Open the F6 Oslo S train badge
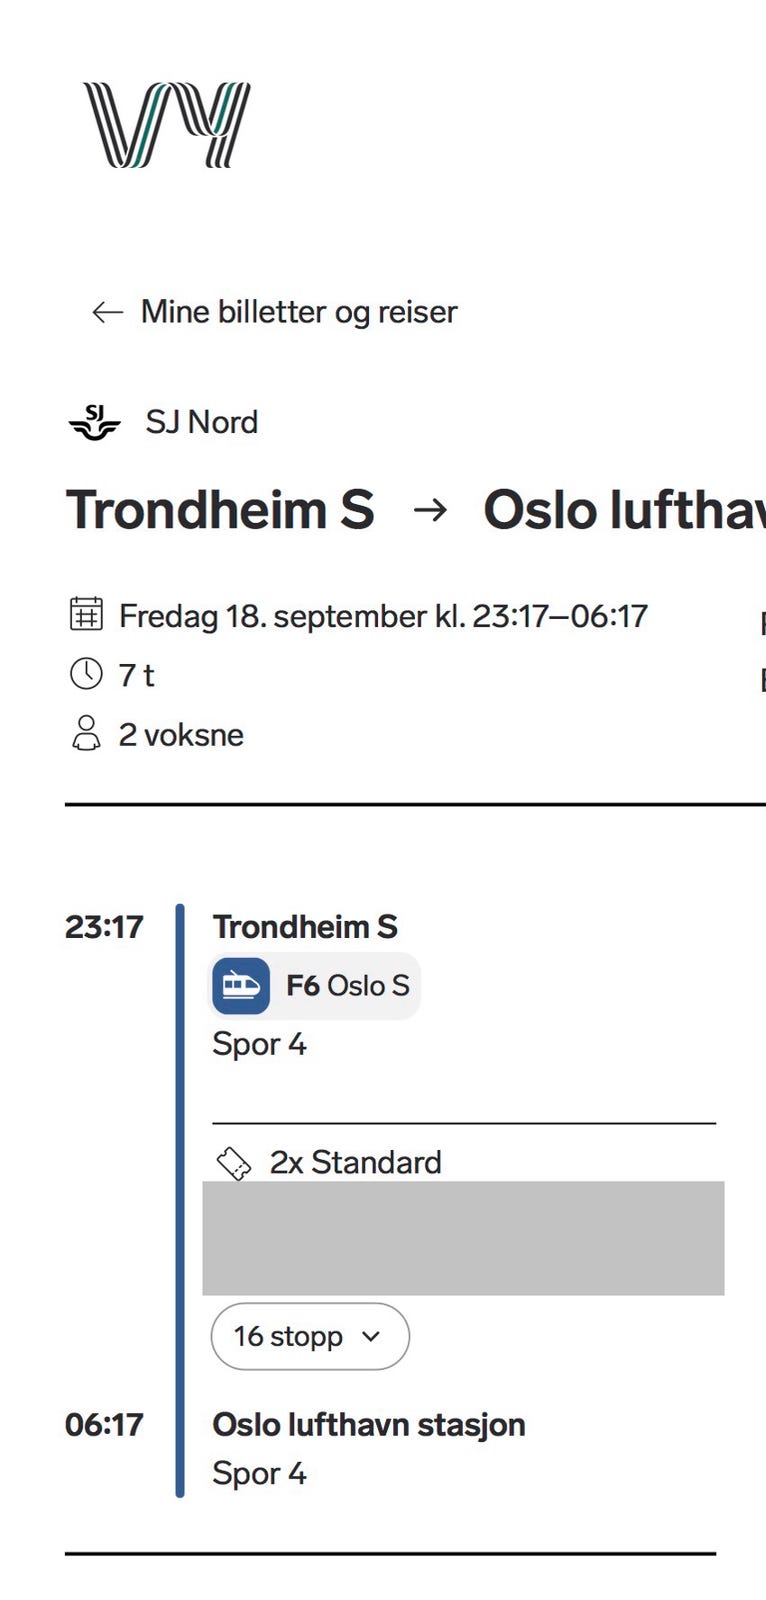 pyautogui.click(x=314, y=986)
